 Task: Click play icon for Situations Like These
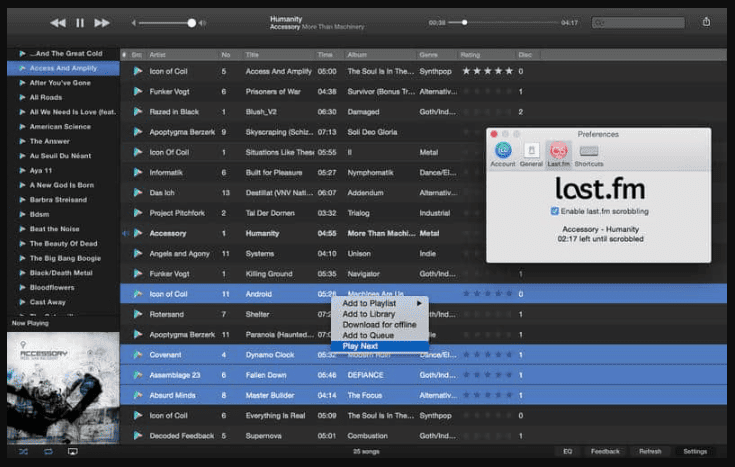click(138, 152)
